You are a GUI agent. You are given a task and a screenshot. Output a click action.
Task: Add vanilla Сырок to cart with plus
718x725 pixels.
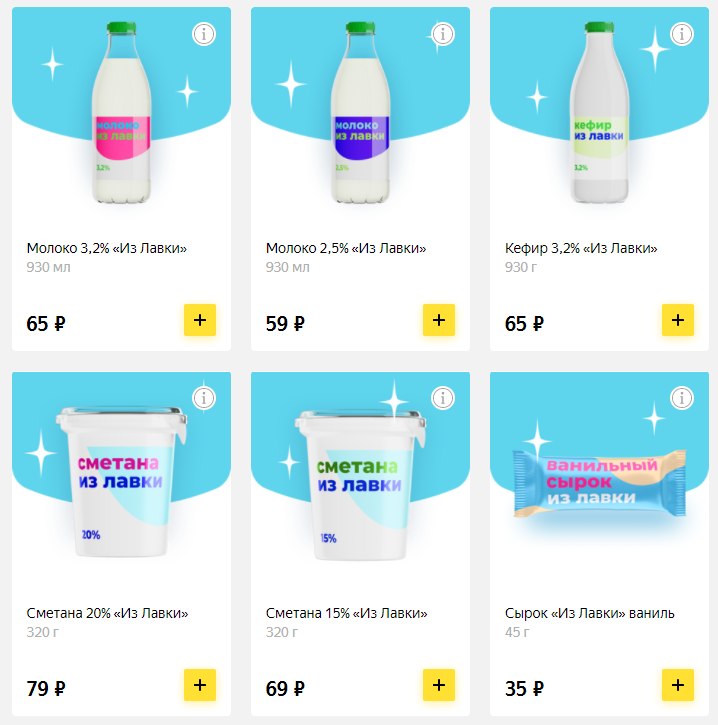click(x=678, y=685)
